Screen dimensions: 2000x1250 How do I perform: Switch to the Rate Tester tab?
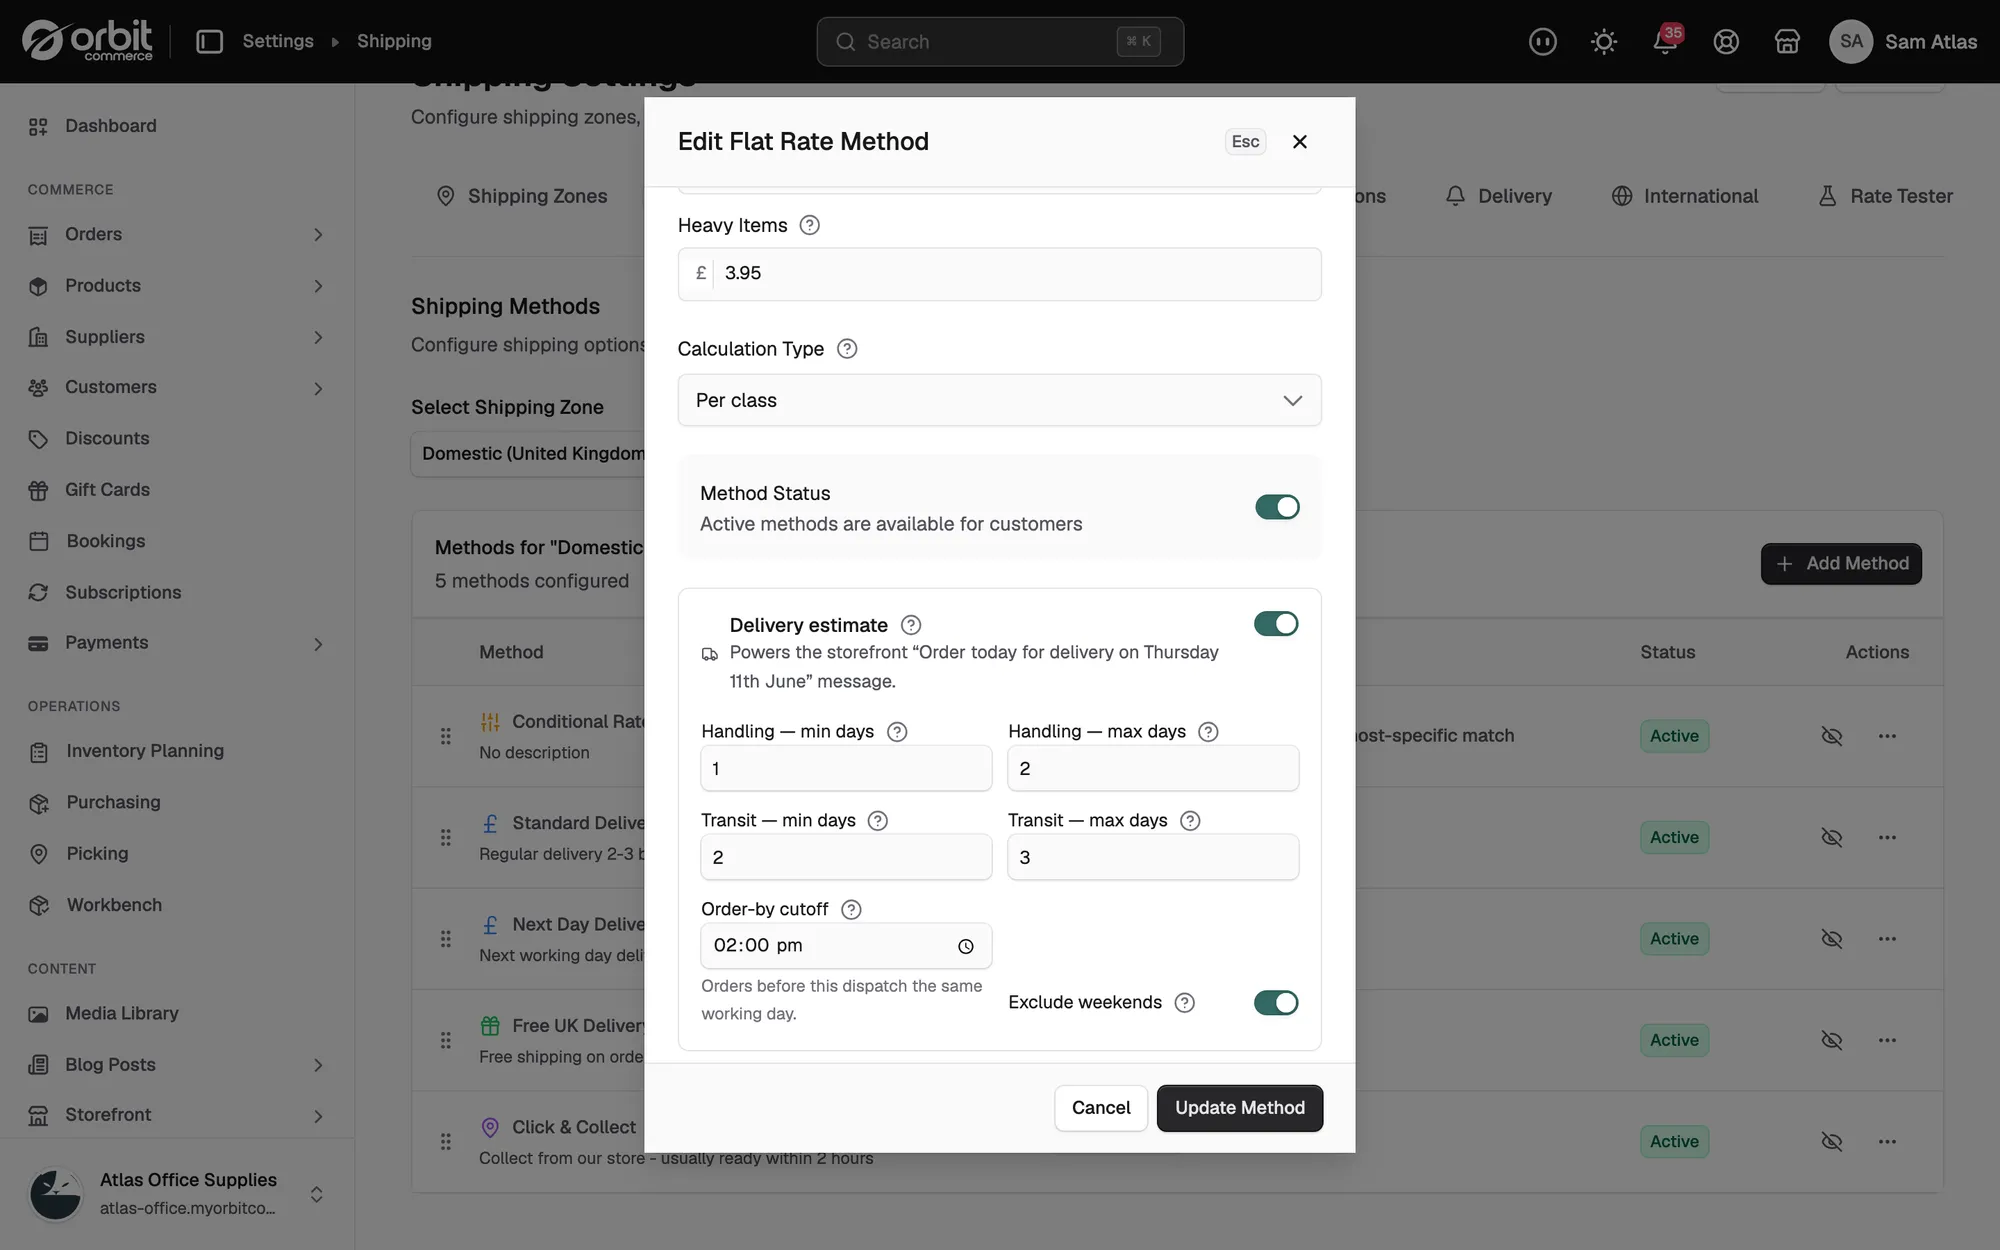click(1885, 196)
